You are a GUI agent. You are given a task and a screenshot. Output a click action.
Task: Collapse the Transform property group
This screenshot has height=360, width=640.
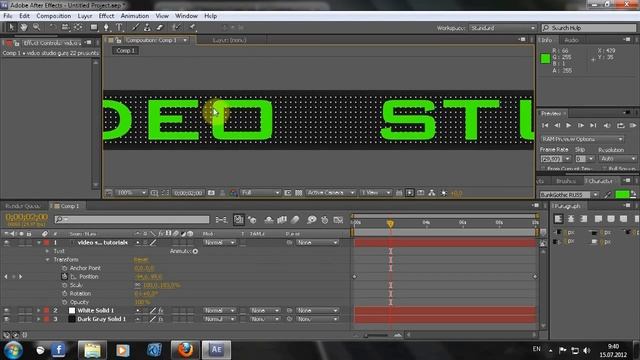point(47,260)
